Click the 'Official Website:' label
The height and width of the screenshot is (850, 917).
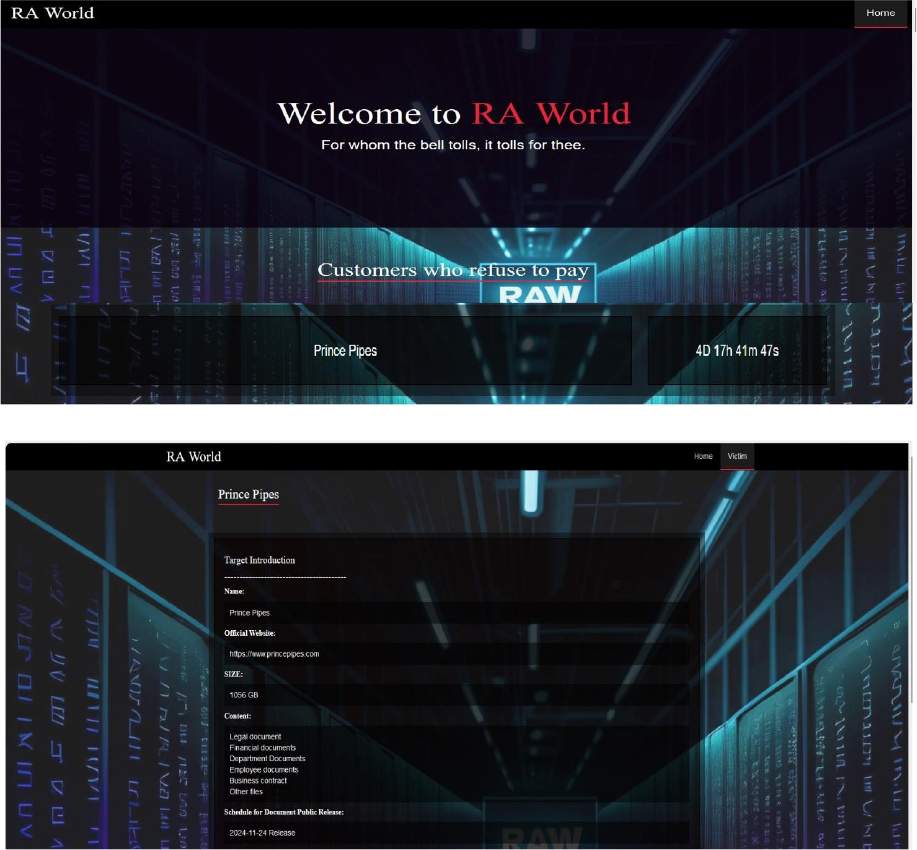pyautogui.click(x=250, y=633)
